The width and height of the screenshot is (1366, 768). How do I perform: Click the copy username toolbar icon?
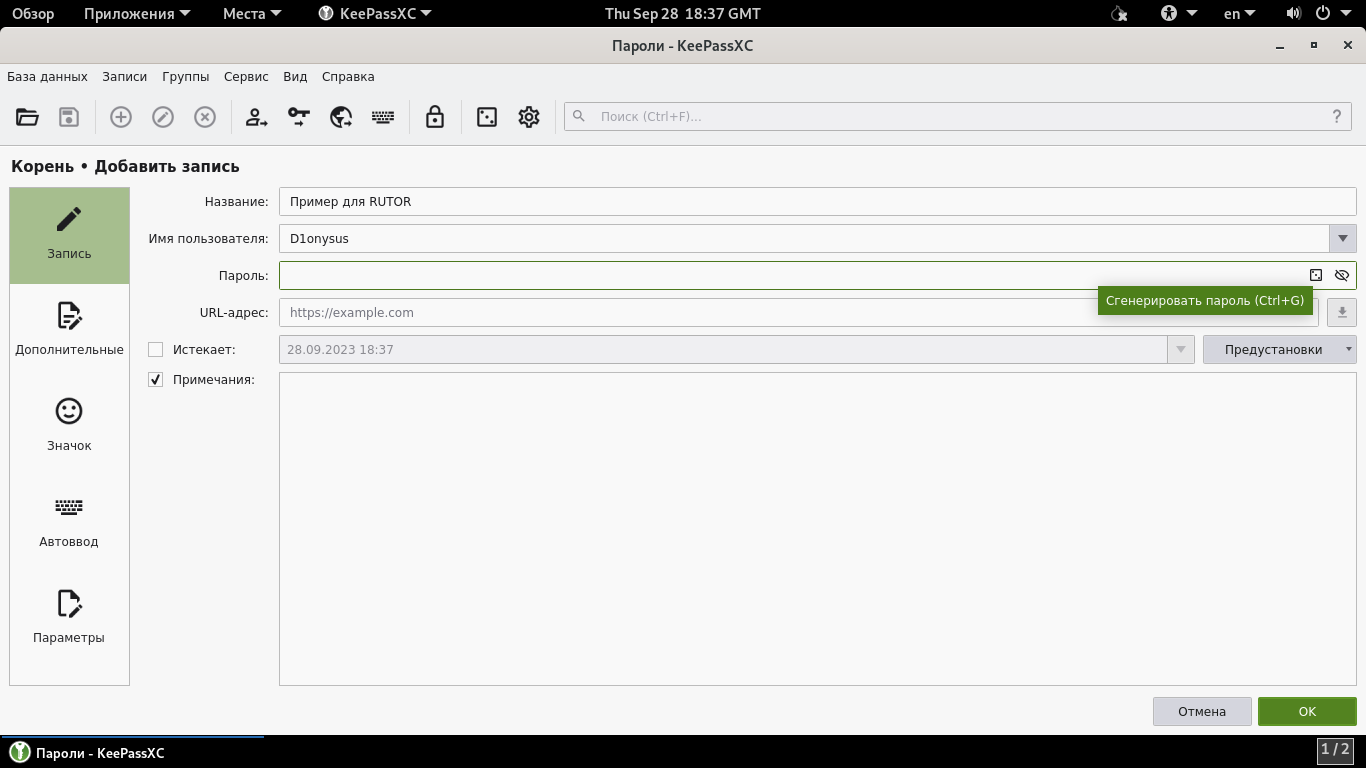coord(257,117)
